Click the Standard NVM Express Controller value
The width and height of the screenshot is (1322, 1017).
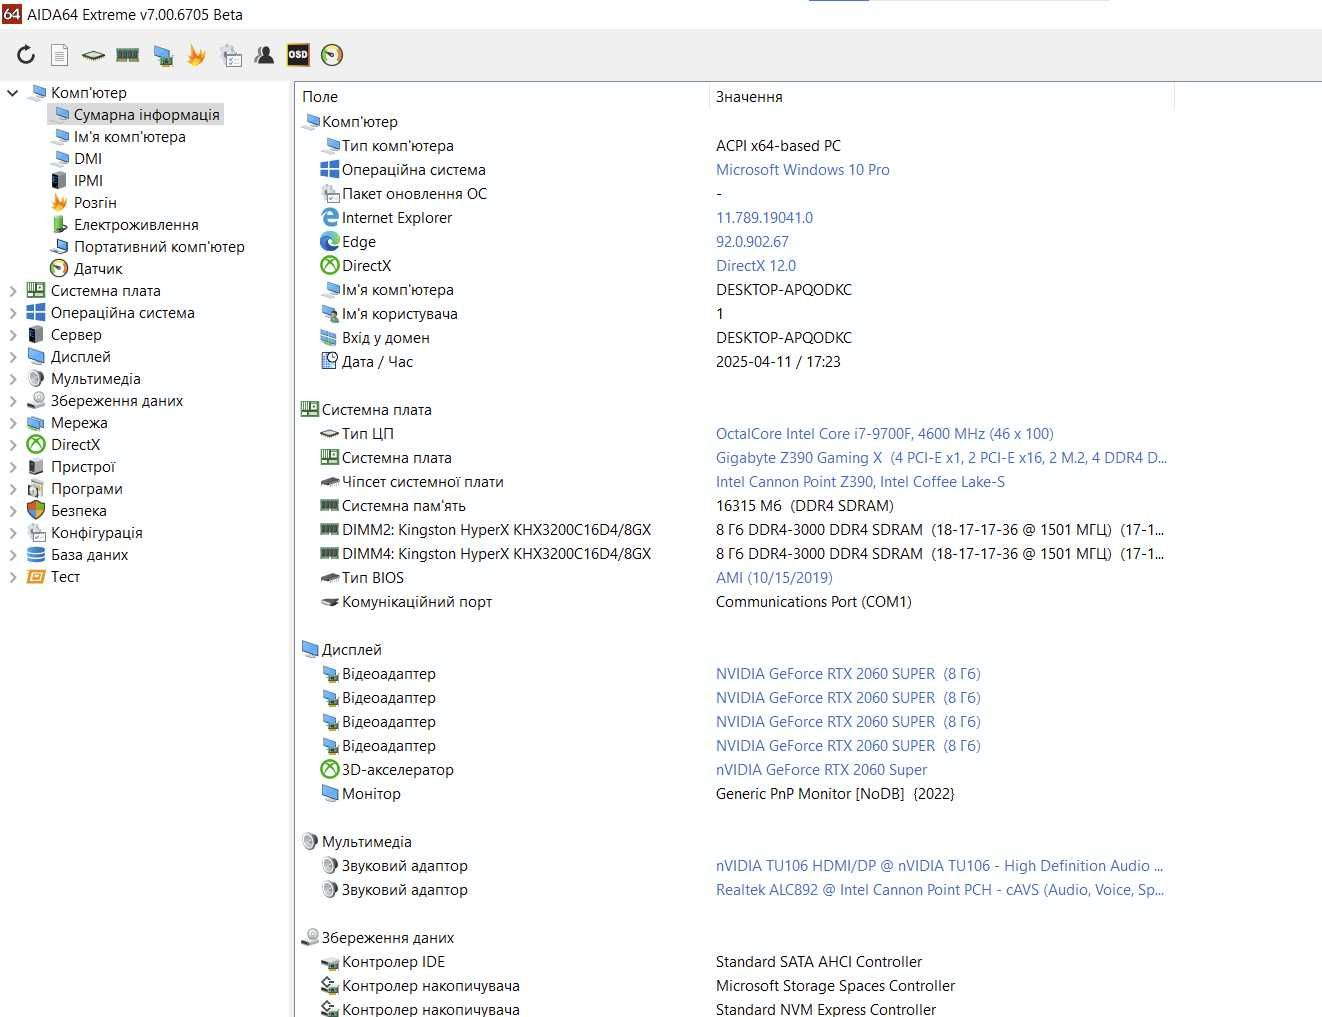(826, 1009)
